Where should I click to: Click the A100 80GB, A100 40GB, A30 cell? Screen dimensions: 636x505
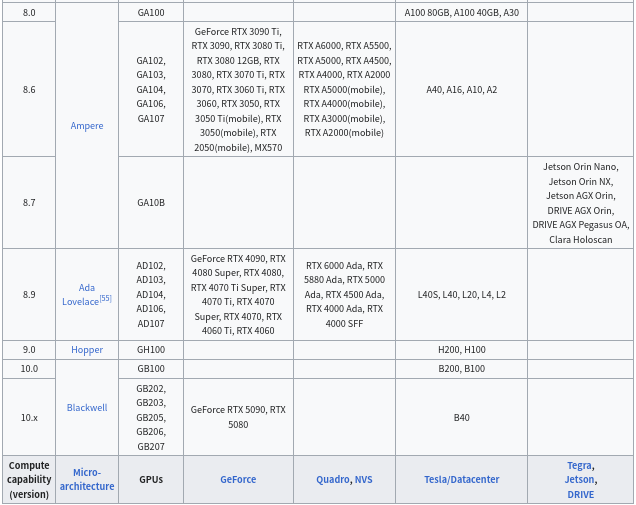[462, 13]
